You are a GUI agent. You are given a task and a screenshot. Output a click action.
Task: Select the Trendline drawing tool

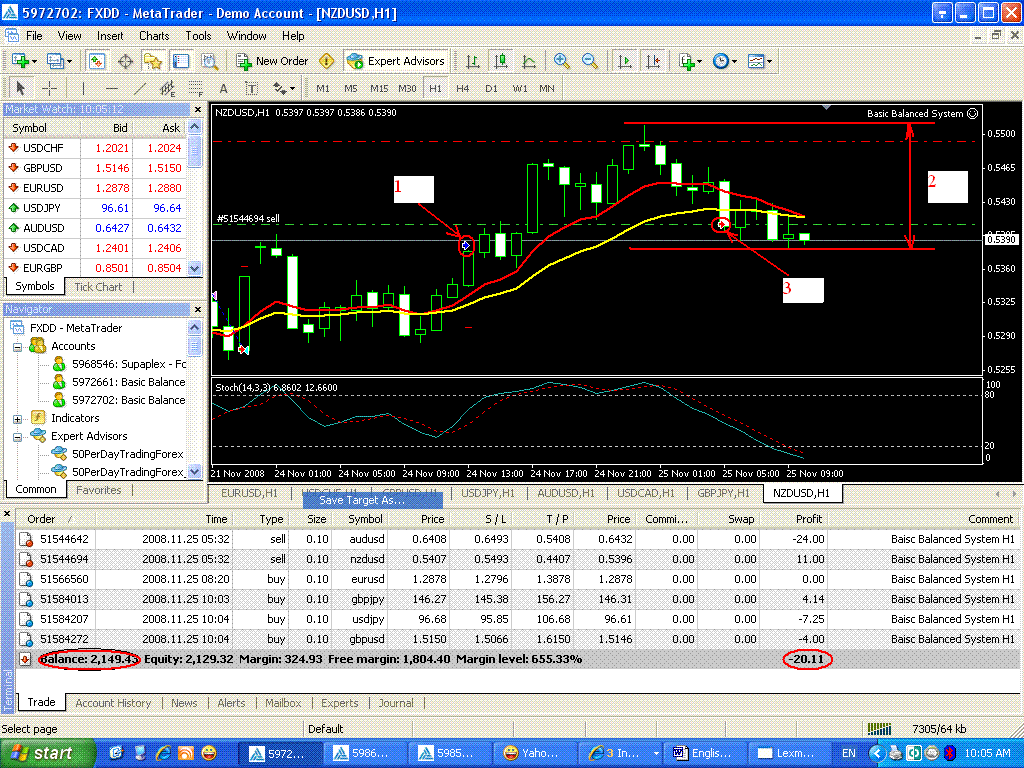click(x=139, y=88)
